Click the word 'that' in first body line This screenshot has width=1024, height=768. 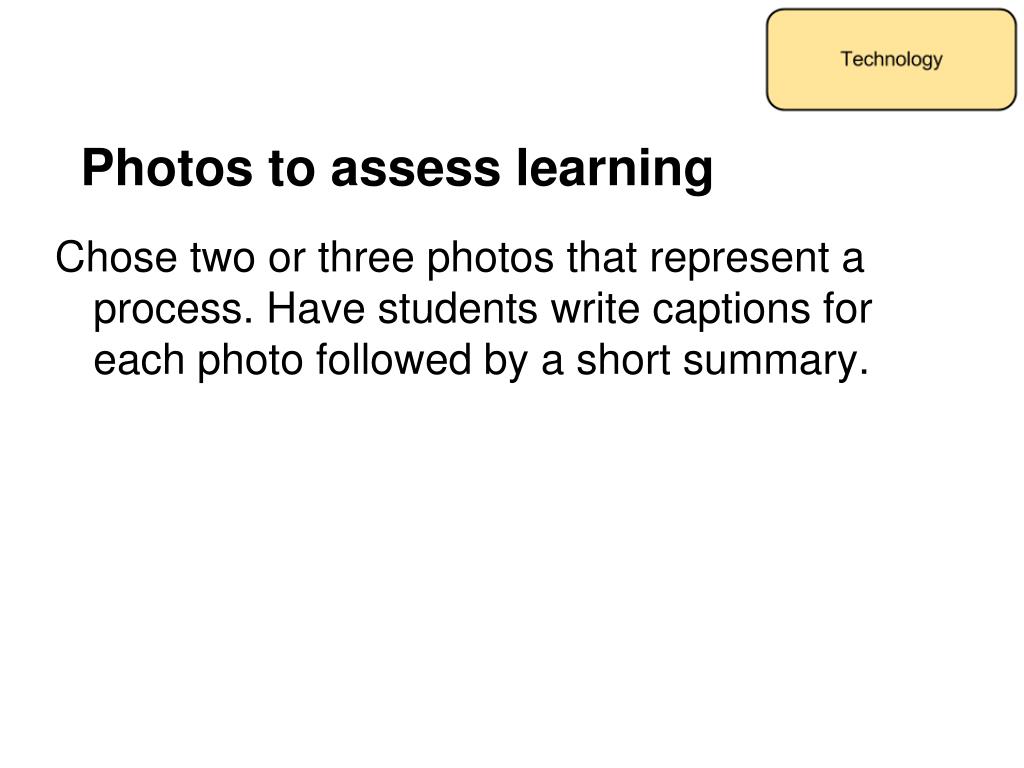click(x=601, y=257)
